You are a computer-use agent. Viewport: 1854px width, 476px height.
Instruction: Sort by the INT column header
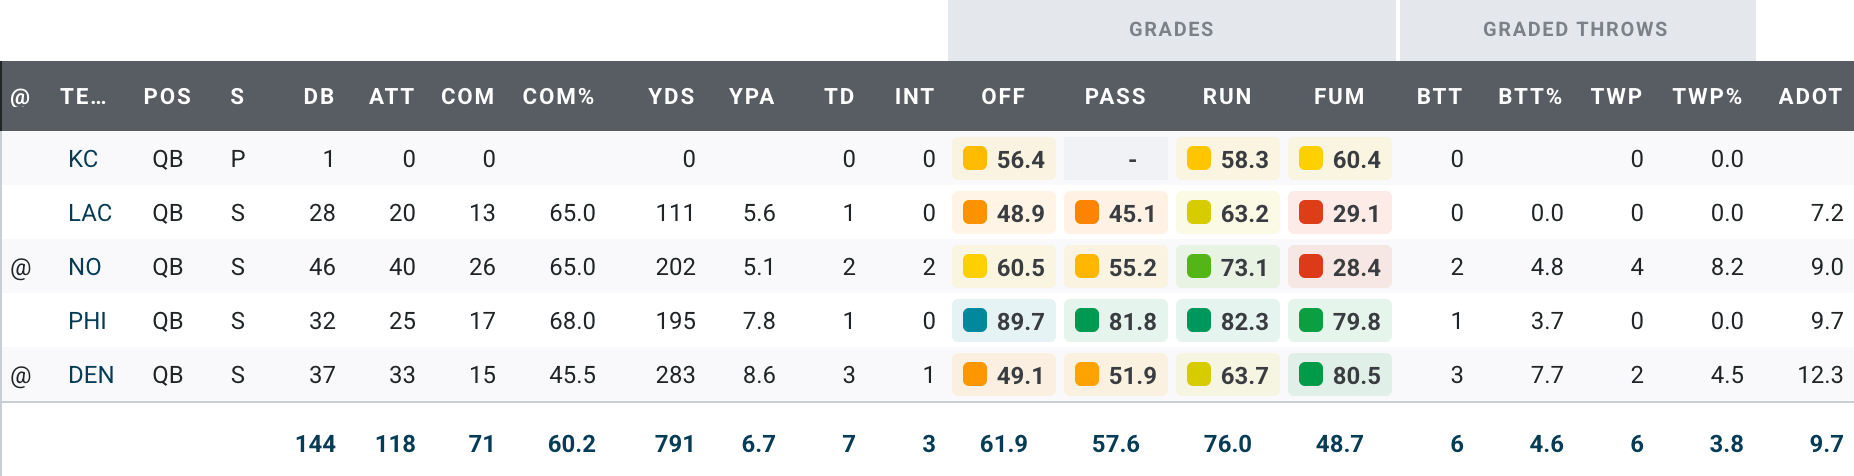coord(914,97)
